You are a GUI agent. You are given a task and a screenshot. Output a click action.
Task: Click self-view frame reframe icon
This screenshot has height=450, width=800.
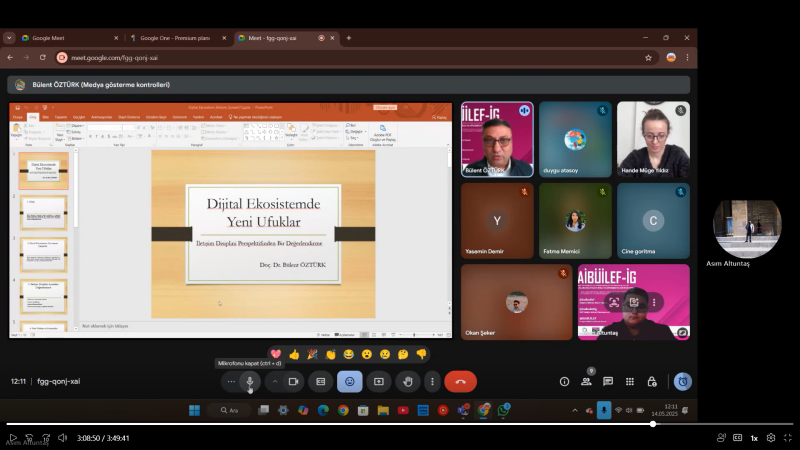[614, 302]
